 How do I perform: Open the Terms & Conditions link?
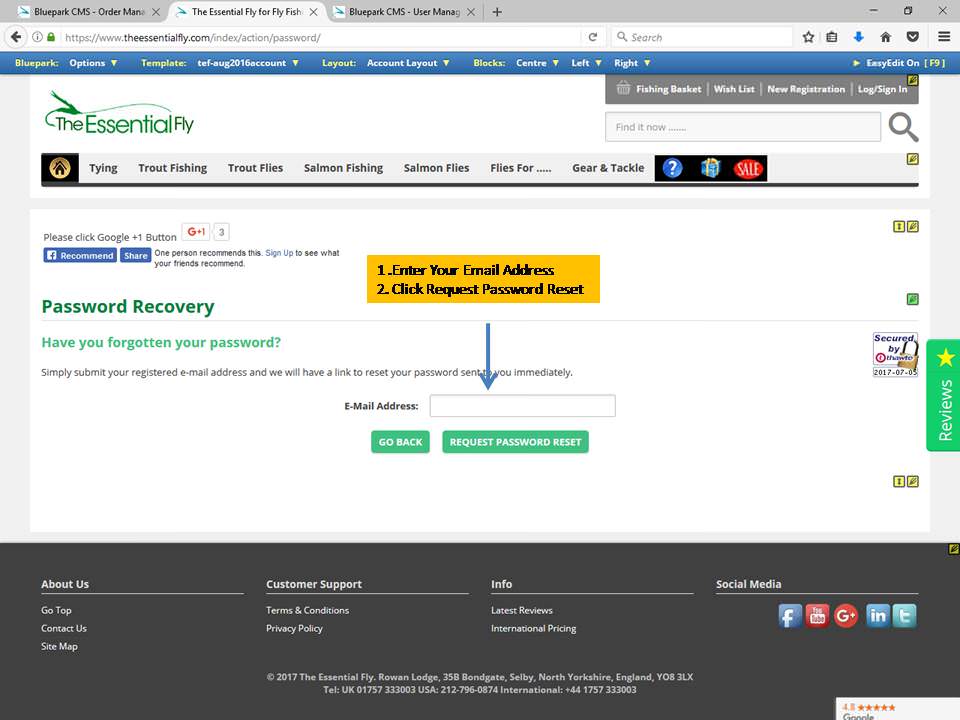[x=307, y=610]
